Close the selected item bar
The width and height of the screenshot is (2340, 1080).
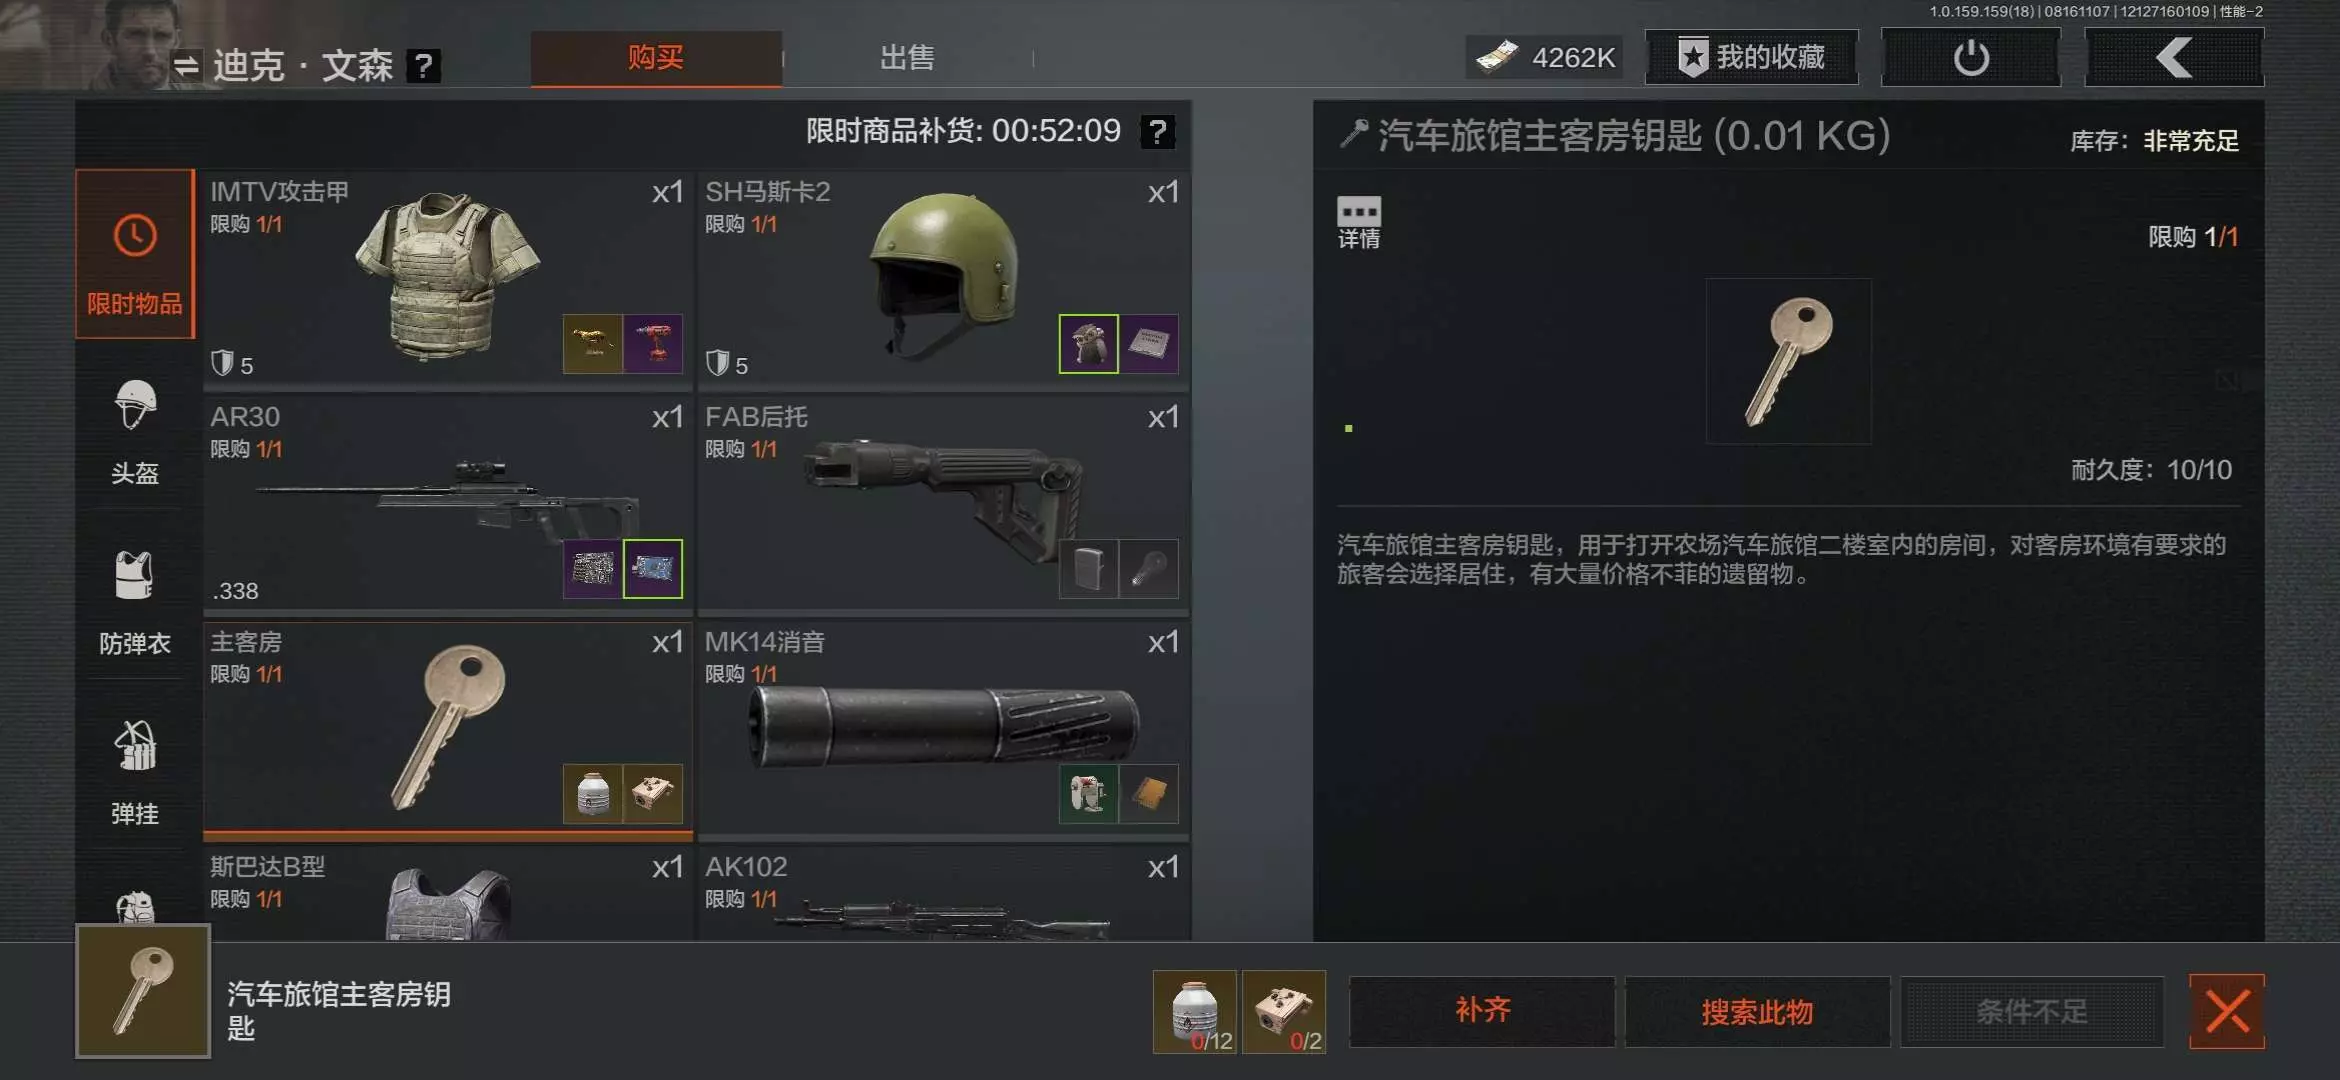(2227, 1011)
